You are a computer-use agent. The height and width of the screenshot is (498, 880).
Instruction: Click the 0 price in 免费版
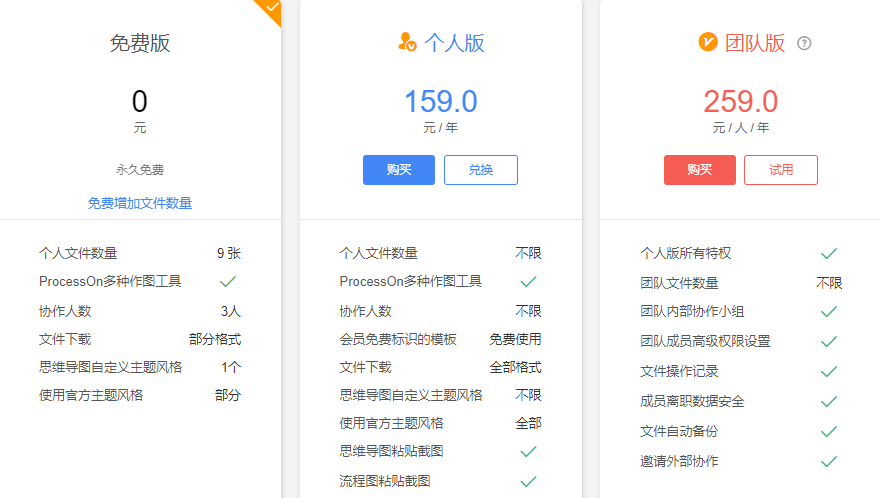pos(140,102)
